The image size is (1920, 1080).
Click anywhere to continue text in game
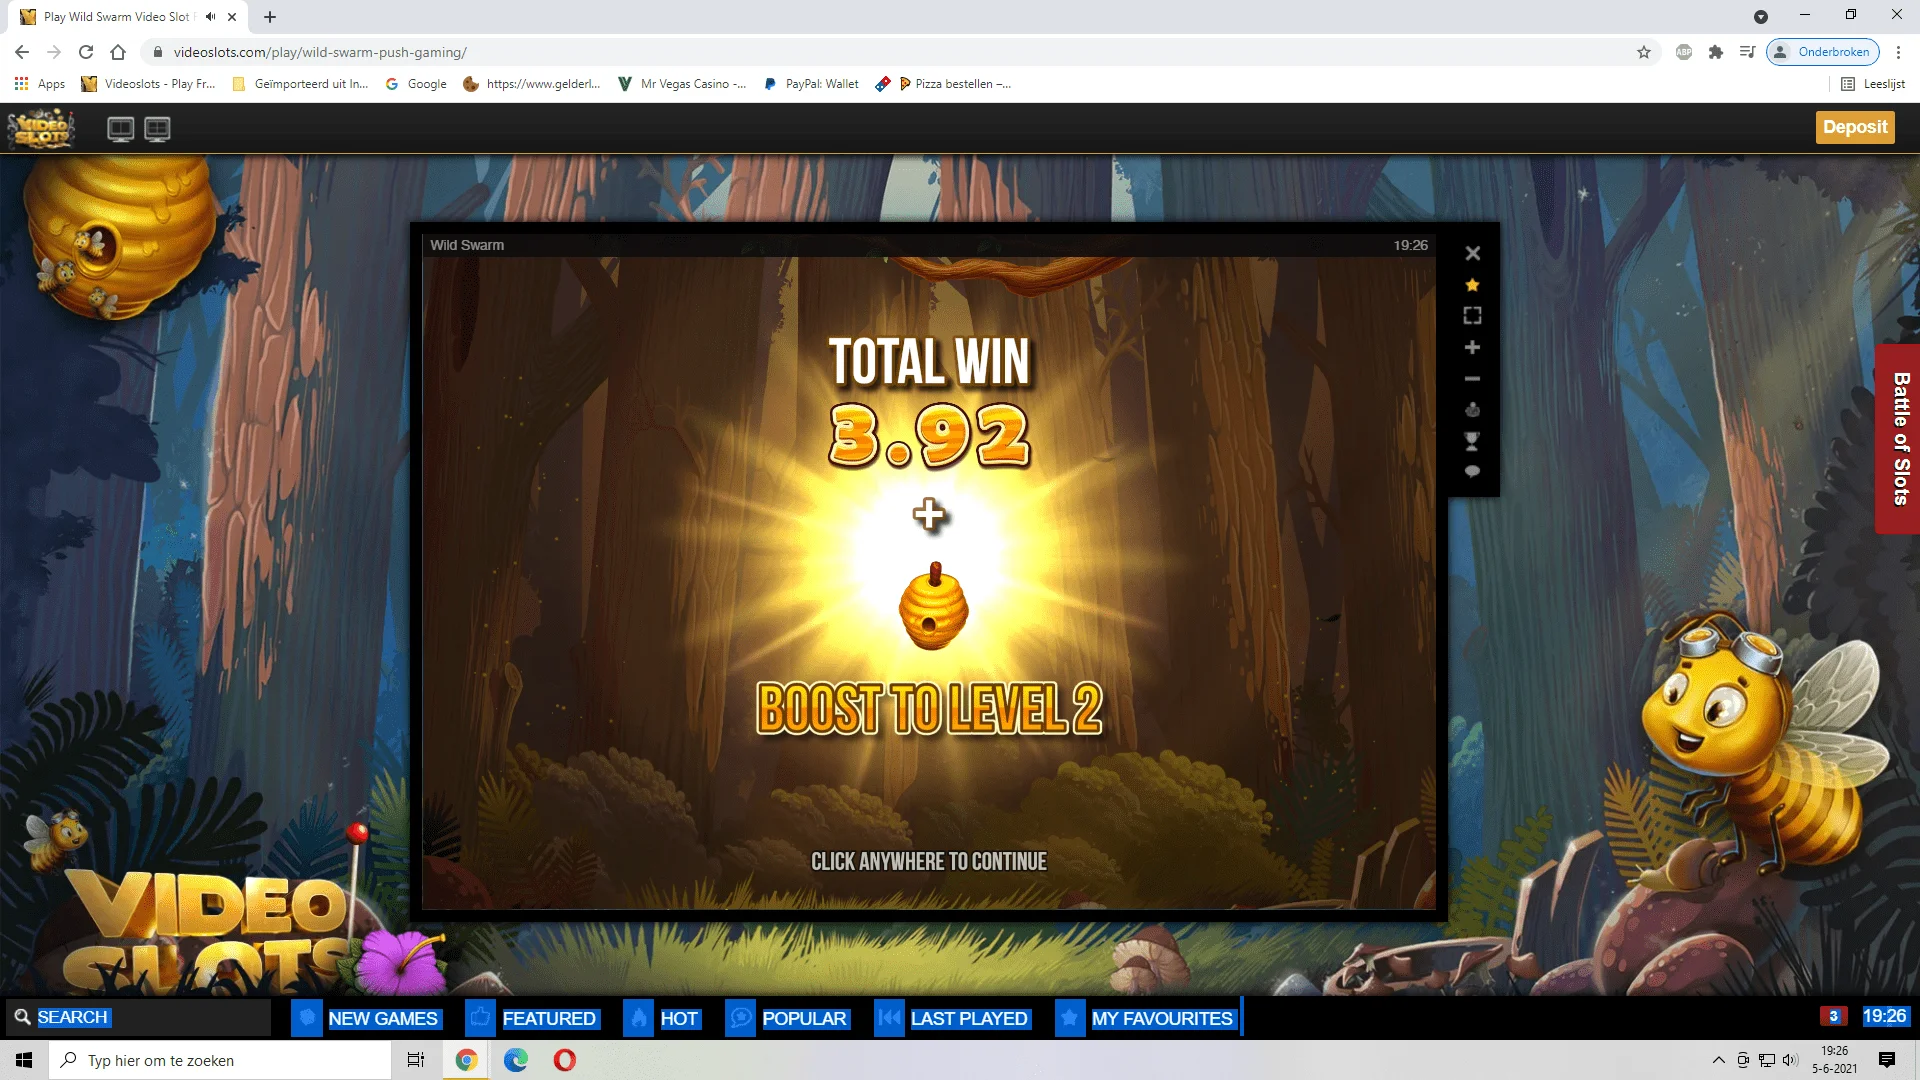(929, 862)
